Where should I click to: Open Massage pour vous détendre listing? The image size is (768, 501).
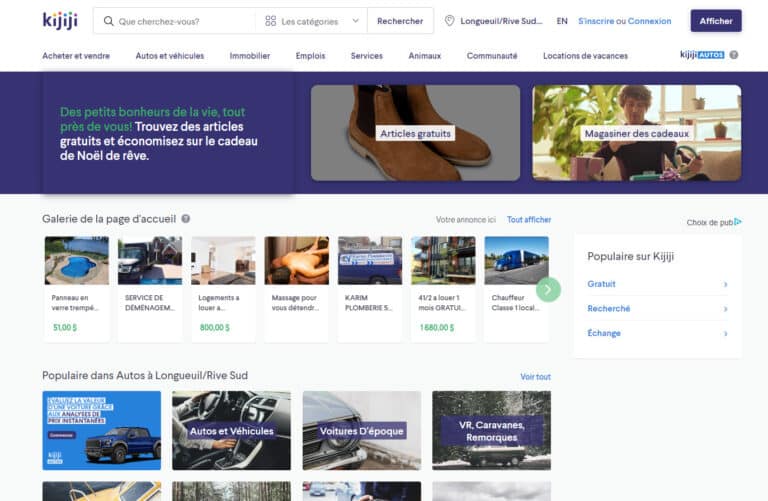(x=296, y=289)
